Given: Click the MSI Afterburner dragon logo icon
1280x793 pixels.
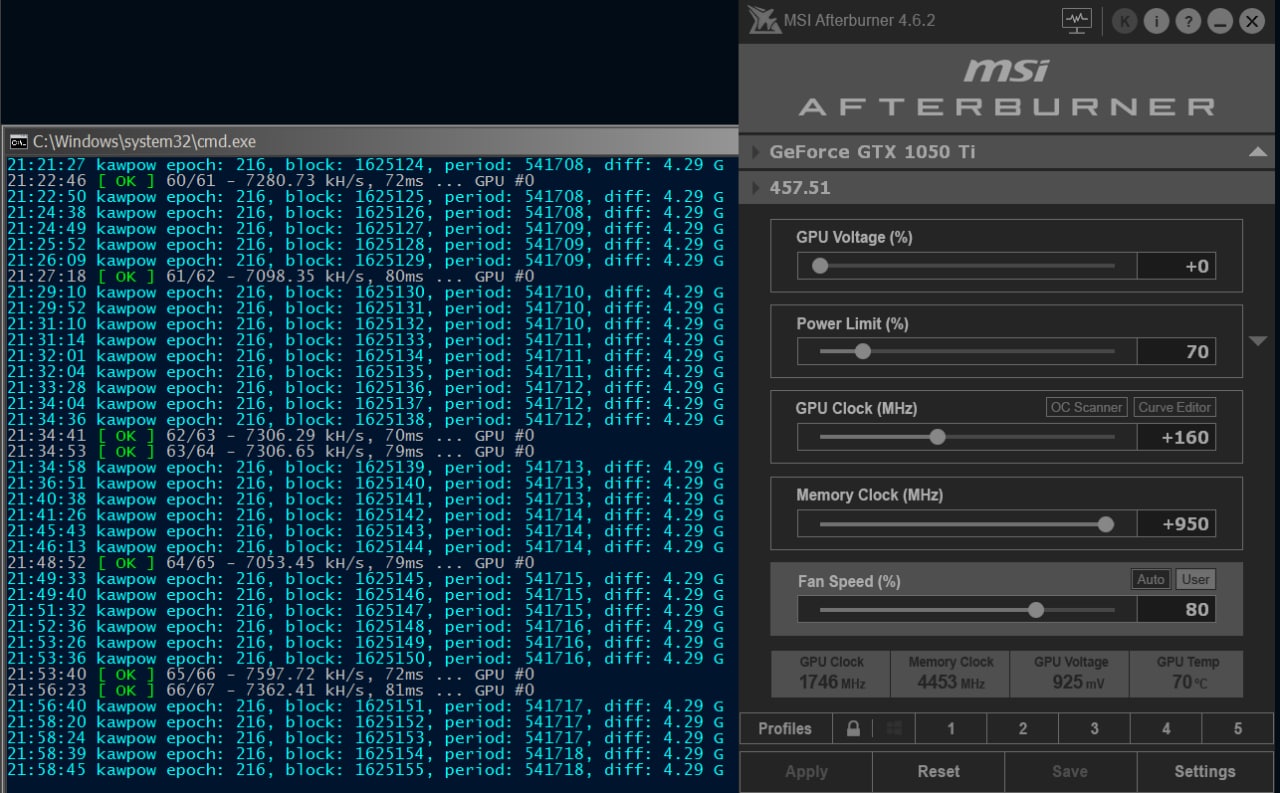Looking at the screenshot, I should [765, 20].
